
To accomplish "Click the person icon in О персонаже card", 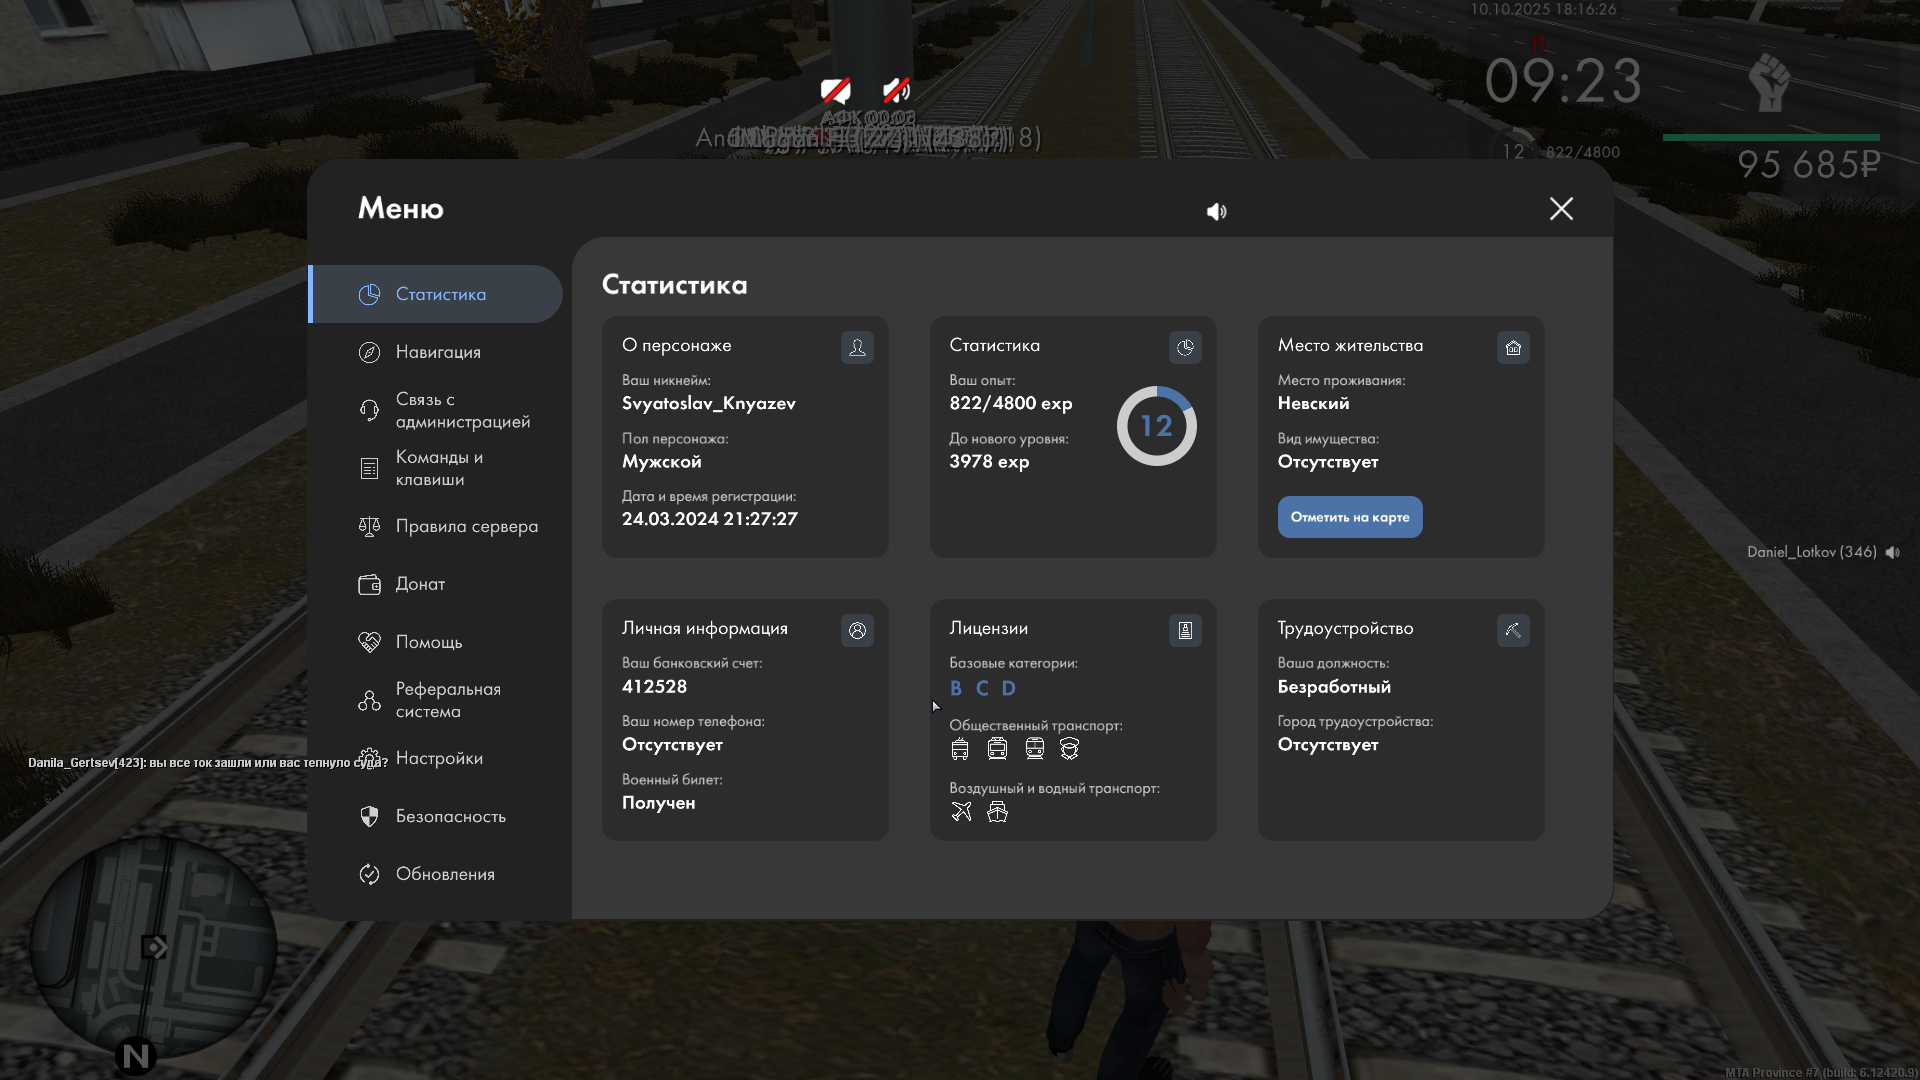I will [x=857, y=347].
